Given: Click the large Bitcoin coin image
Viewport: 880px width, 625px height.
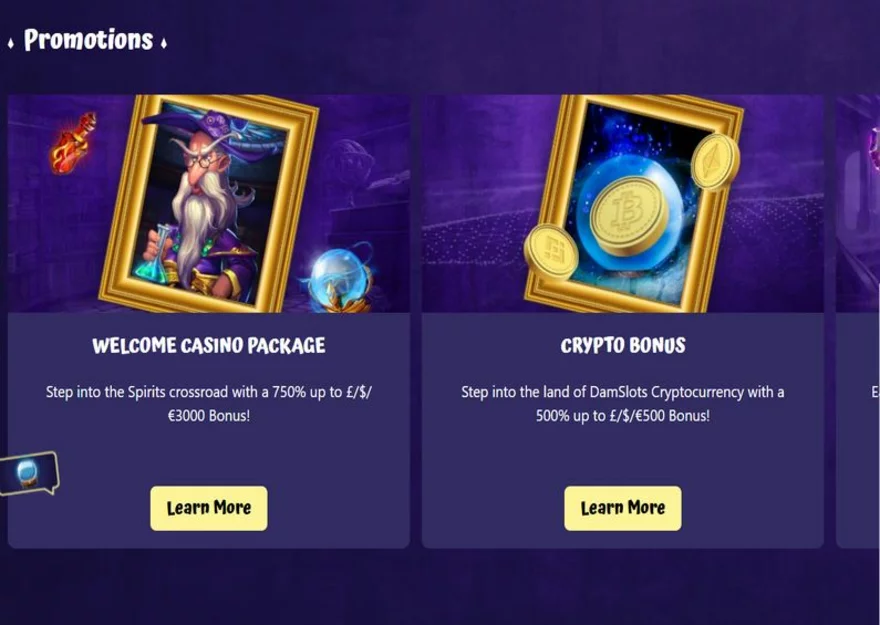Looking at the screenshot, I should 630,216.
